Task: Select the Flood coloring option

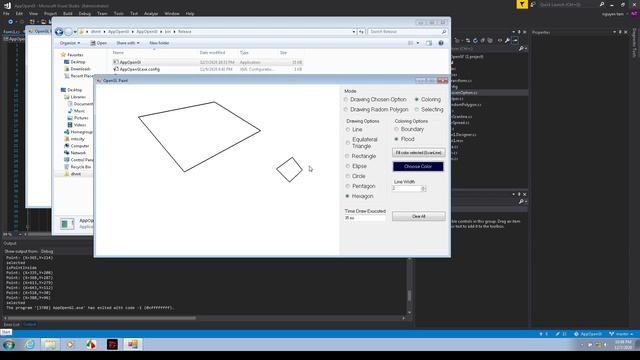Action: point(404,139)
